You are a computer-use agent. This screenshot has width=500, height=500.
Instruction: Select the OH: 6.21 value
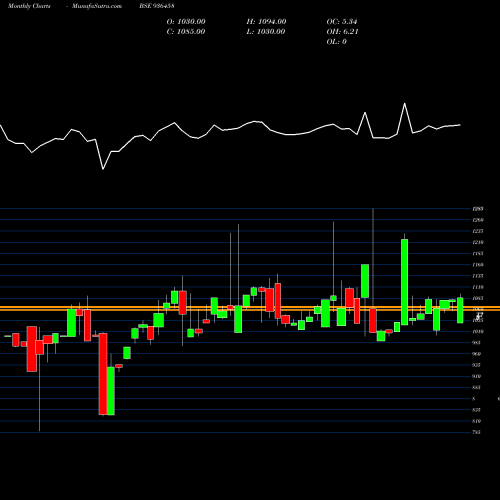coord(342,32)
